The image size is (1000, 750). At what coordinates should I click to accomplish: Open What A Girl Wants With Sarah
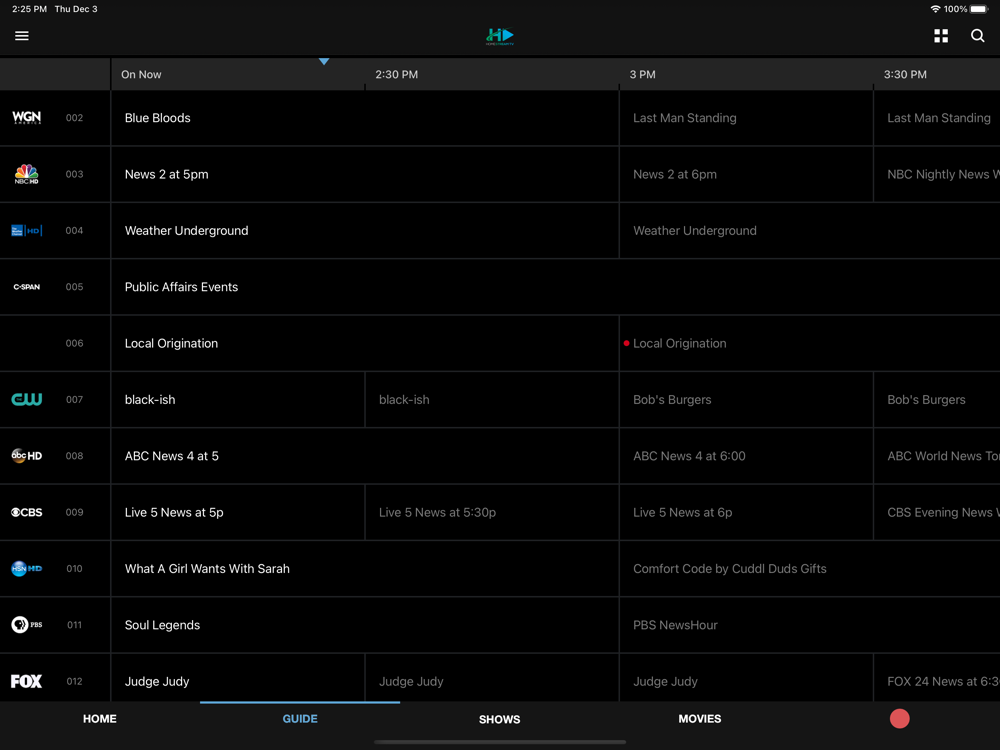click(365, 568)
